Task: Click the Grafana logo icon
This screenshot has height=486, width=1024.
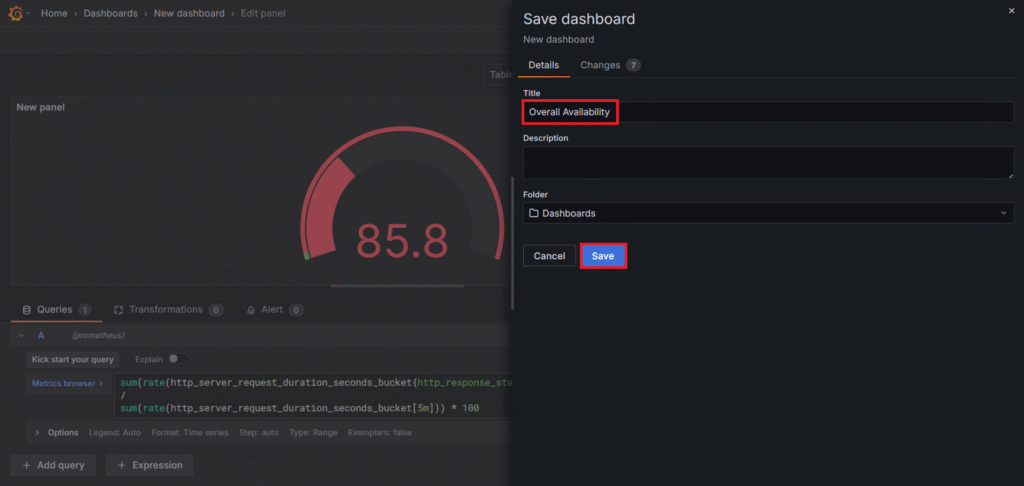Action: [x=15, y=13]
